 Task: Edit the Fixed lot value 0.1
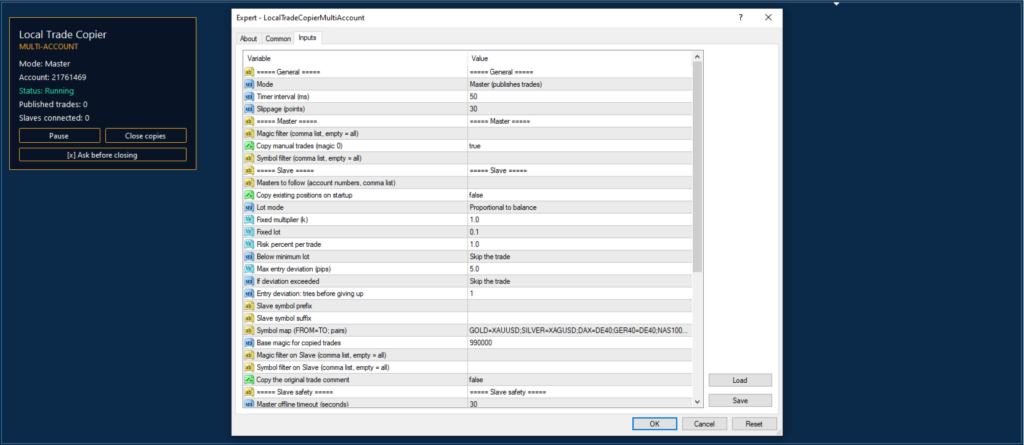tap(579, 232)
